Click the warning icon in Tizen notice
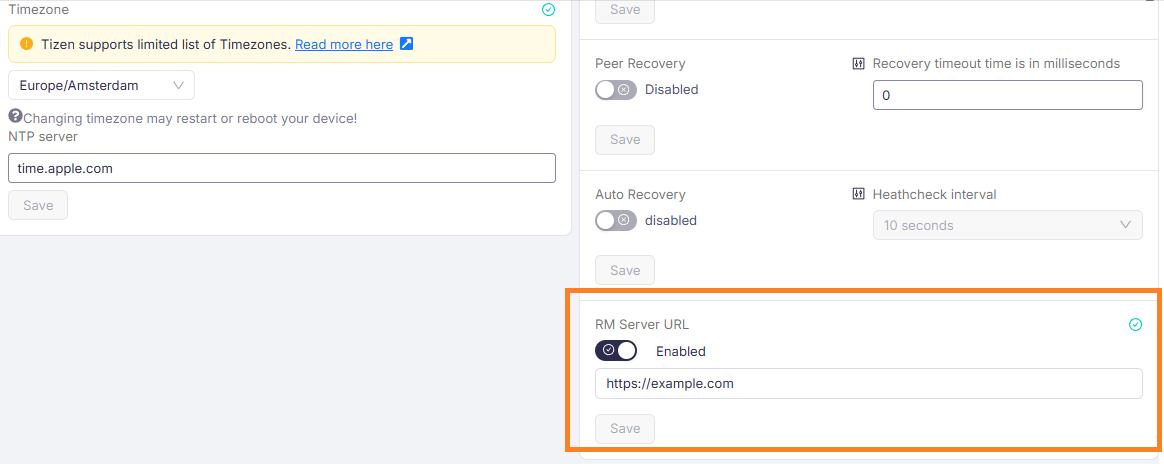The width and height of the screenshot is (1164, 464). coord(26,44)
